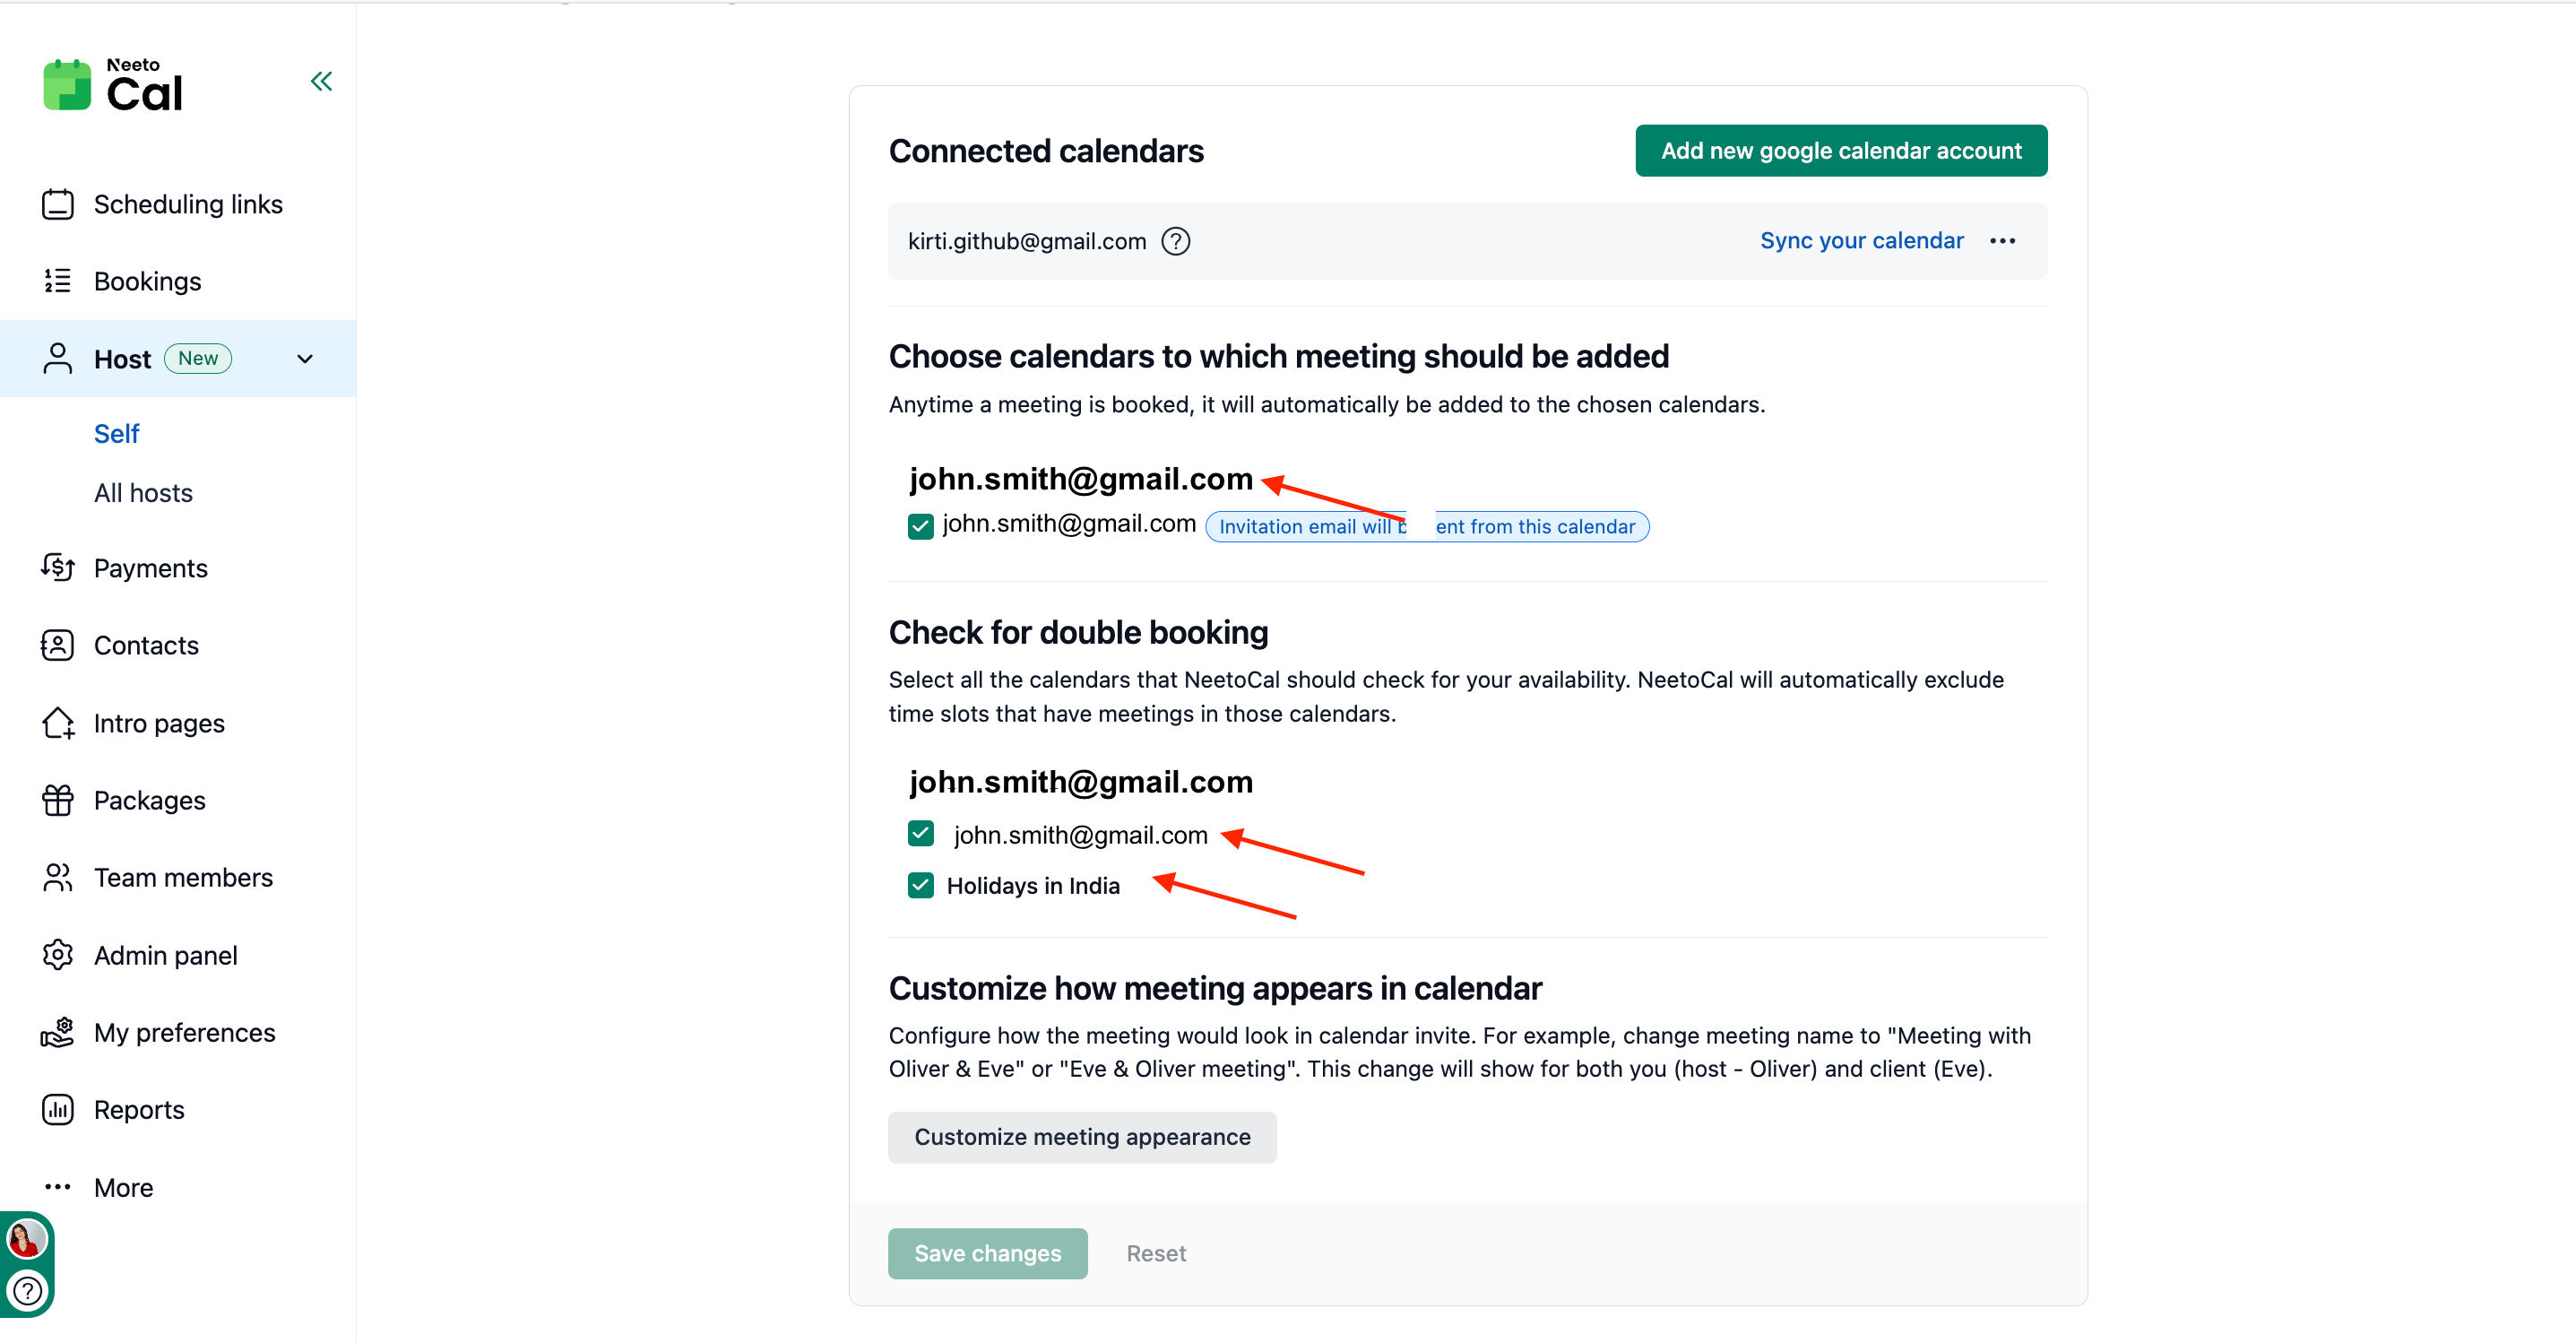Open the Packages gift icon
The width and height of the screenshot is (2576, 1343).
tap(58, 800)
